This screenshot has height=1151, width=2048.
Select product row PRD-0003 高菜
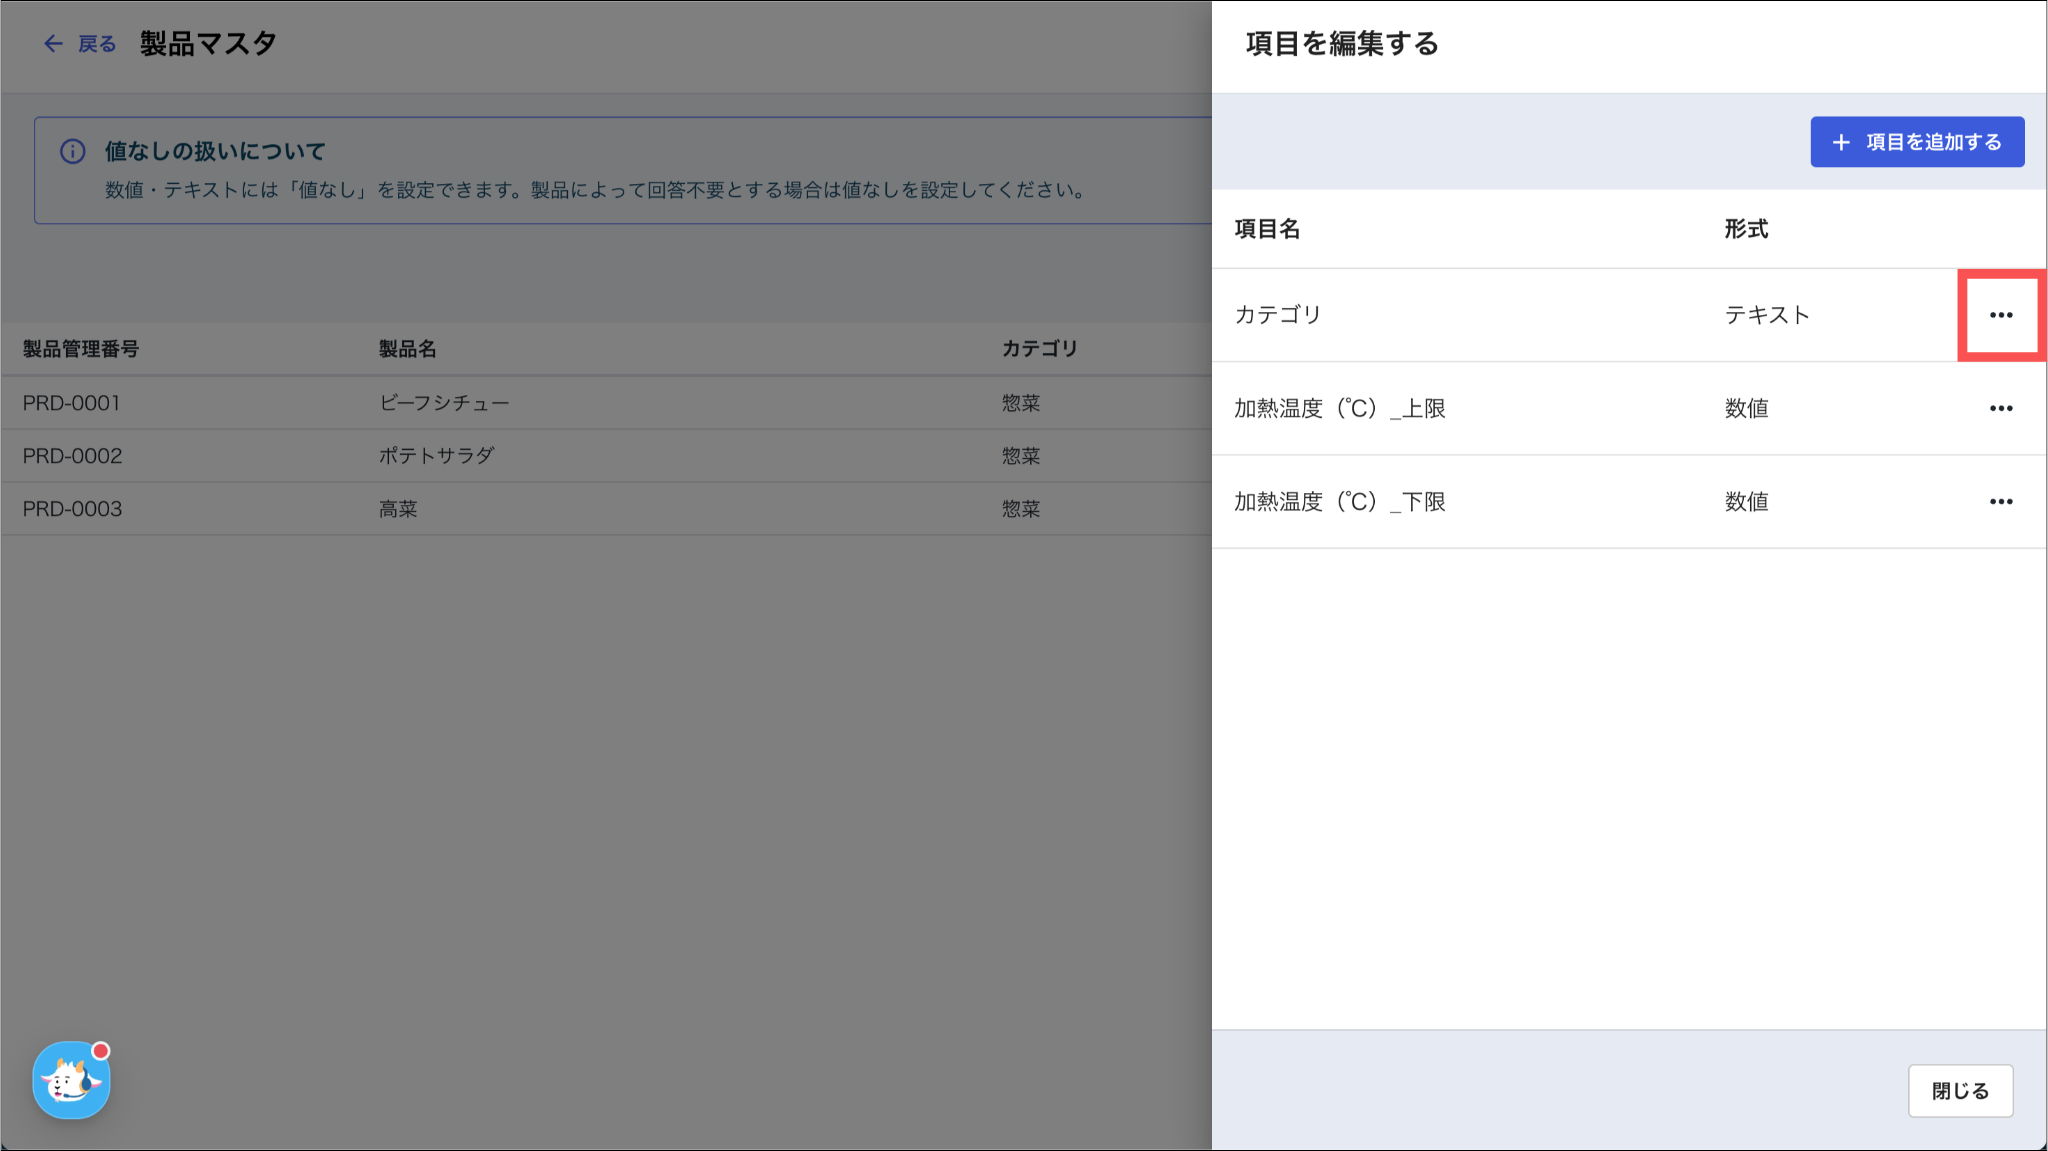pyautogui.click(x=606, y=509)
